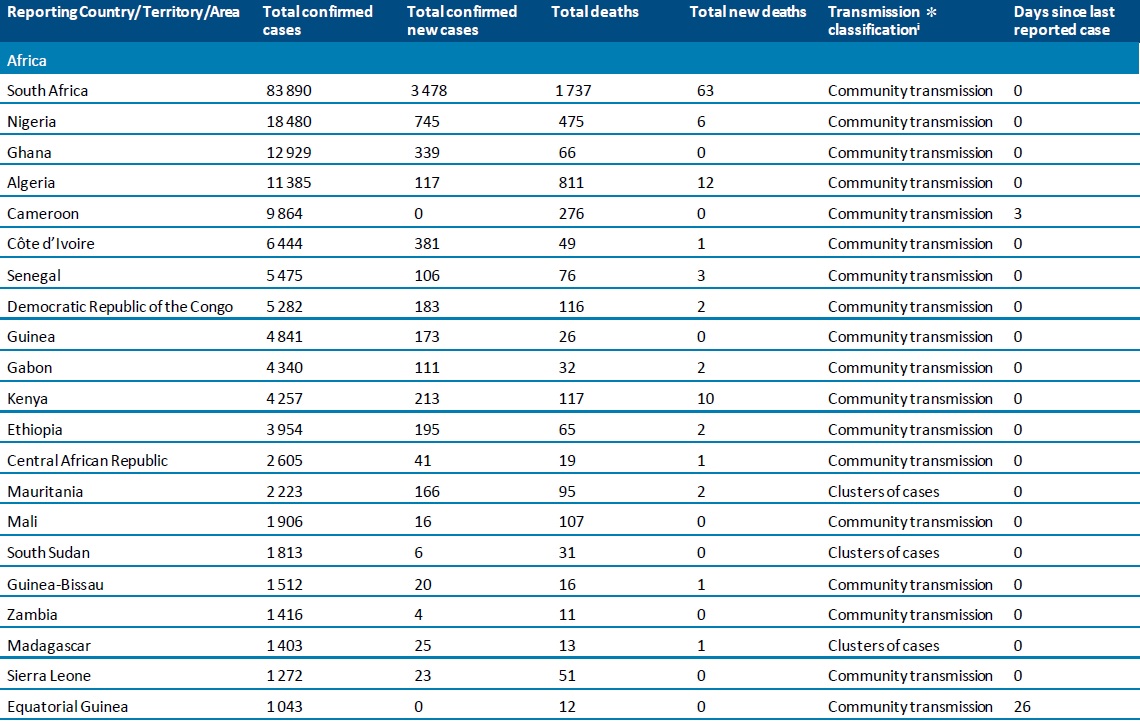Viewport: 1140px width, 726px height.
Task: Click the 'Days since last reported case' header
Action: point(1064,21)
